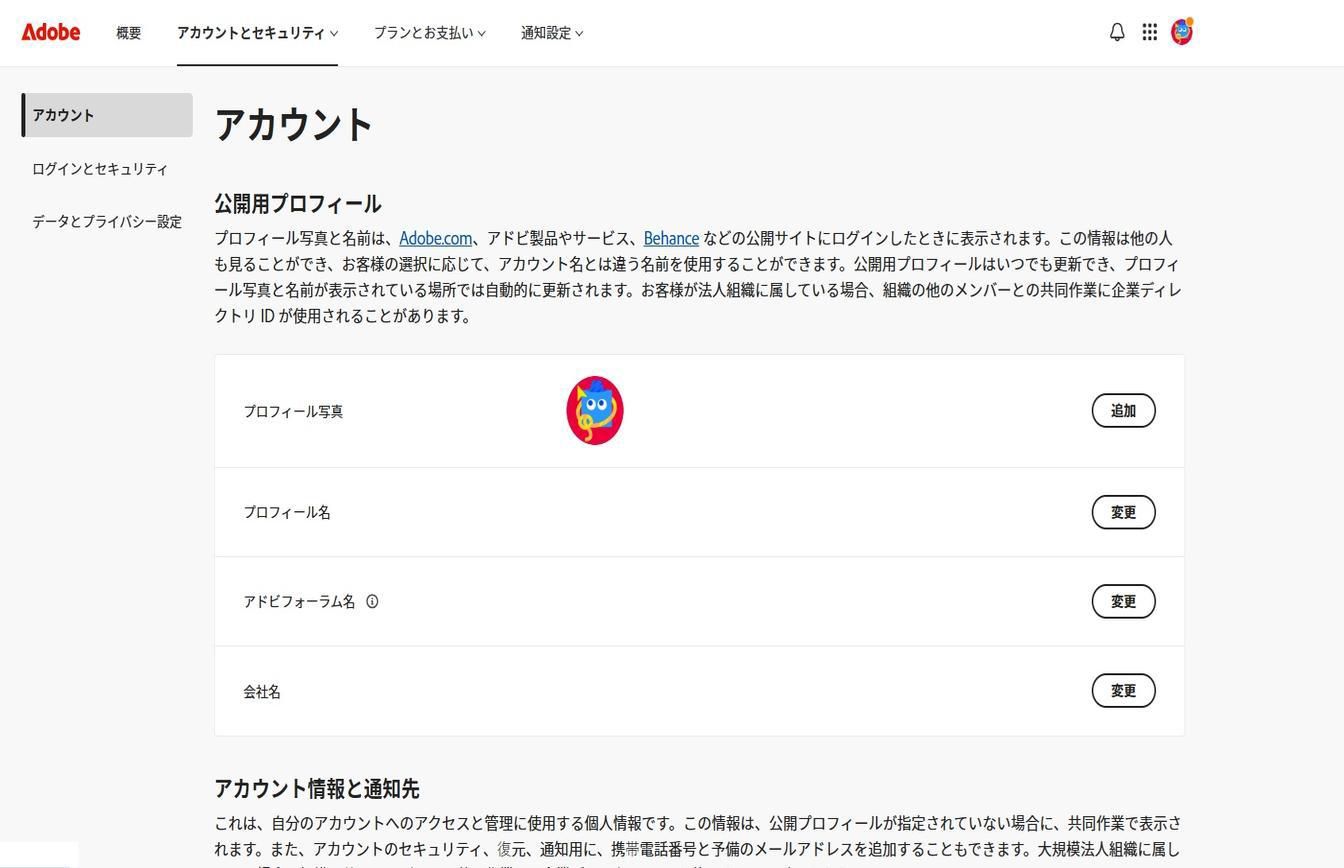Viewport: 1344px width, 868px height.
Task: Expand the 通知設定 dropdown
Action: [x=551, y=32]
